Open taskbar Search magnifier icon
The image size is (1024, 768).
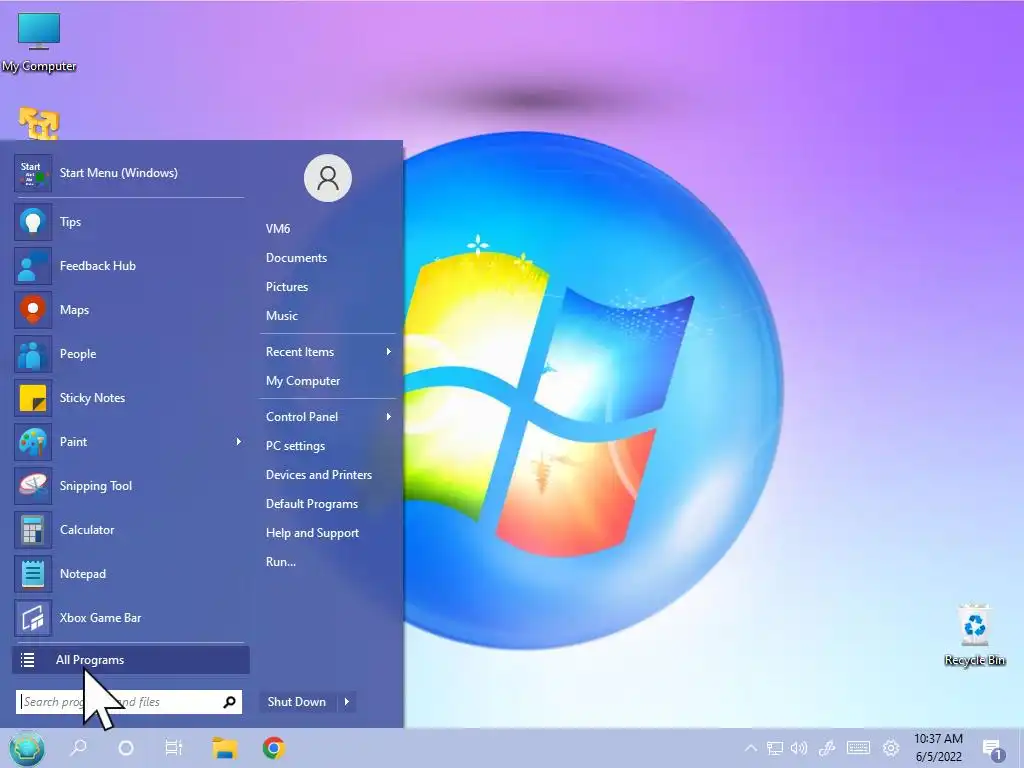click(78, 747)
